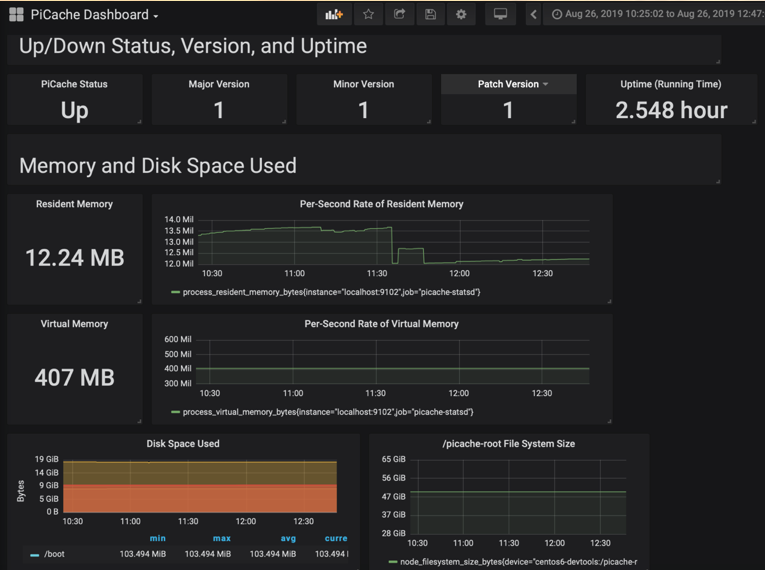The height and width of the screenshot is (570, 765).
Task: Shift time range back with left arrow
Action: pos(534,15)
